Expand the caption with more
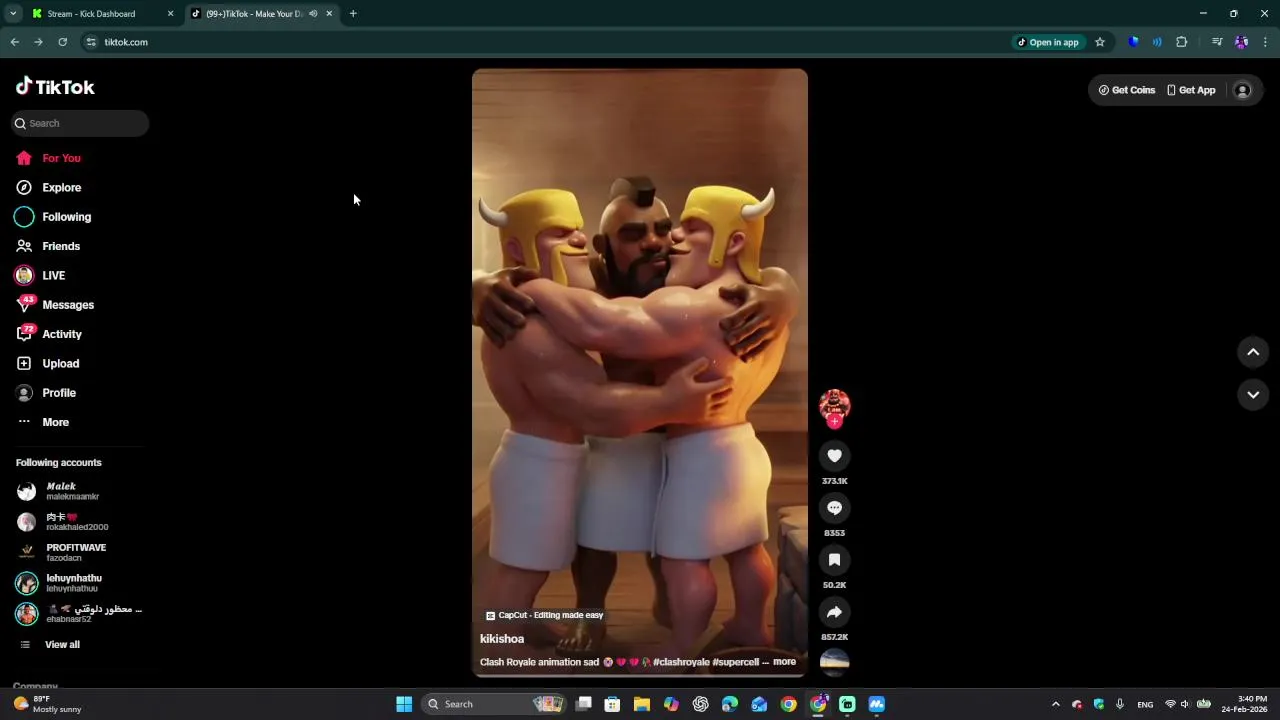1280x720 pixels. (784, 662)
